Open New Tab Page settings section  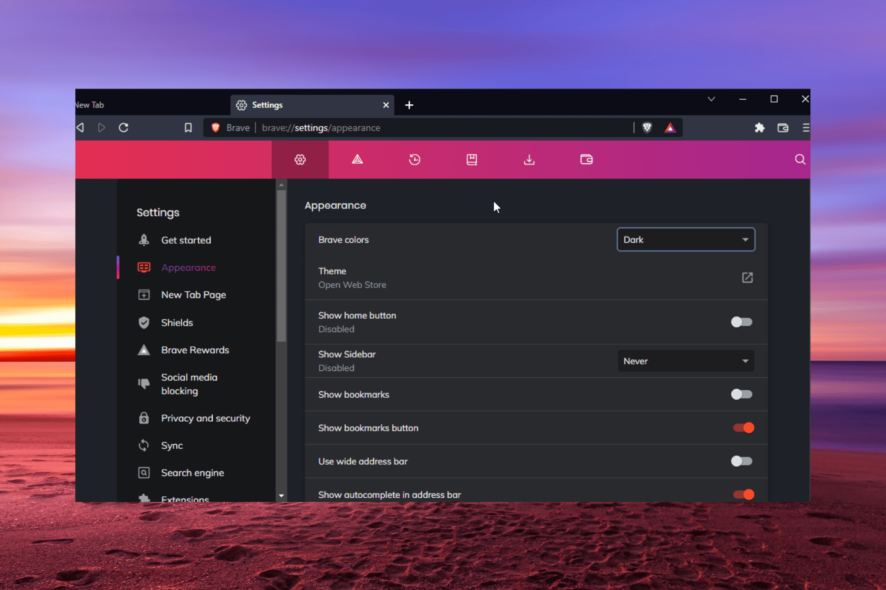(193, 295)
